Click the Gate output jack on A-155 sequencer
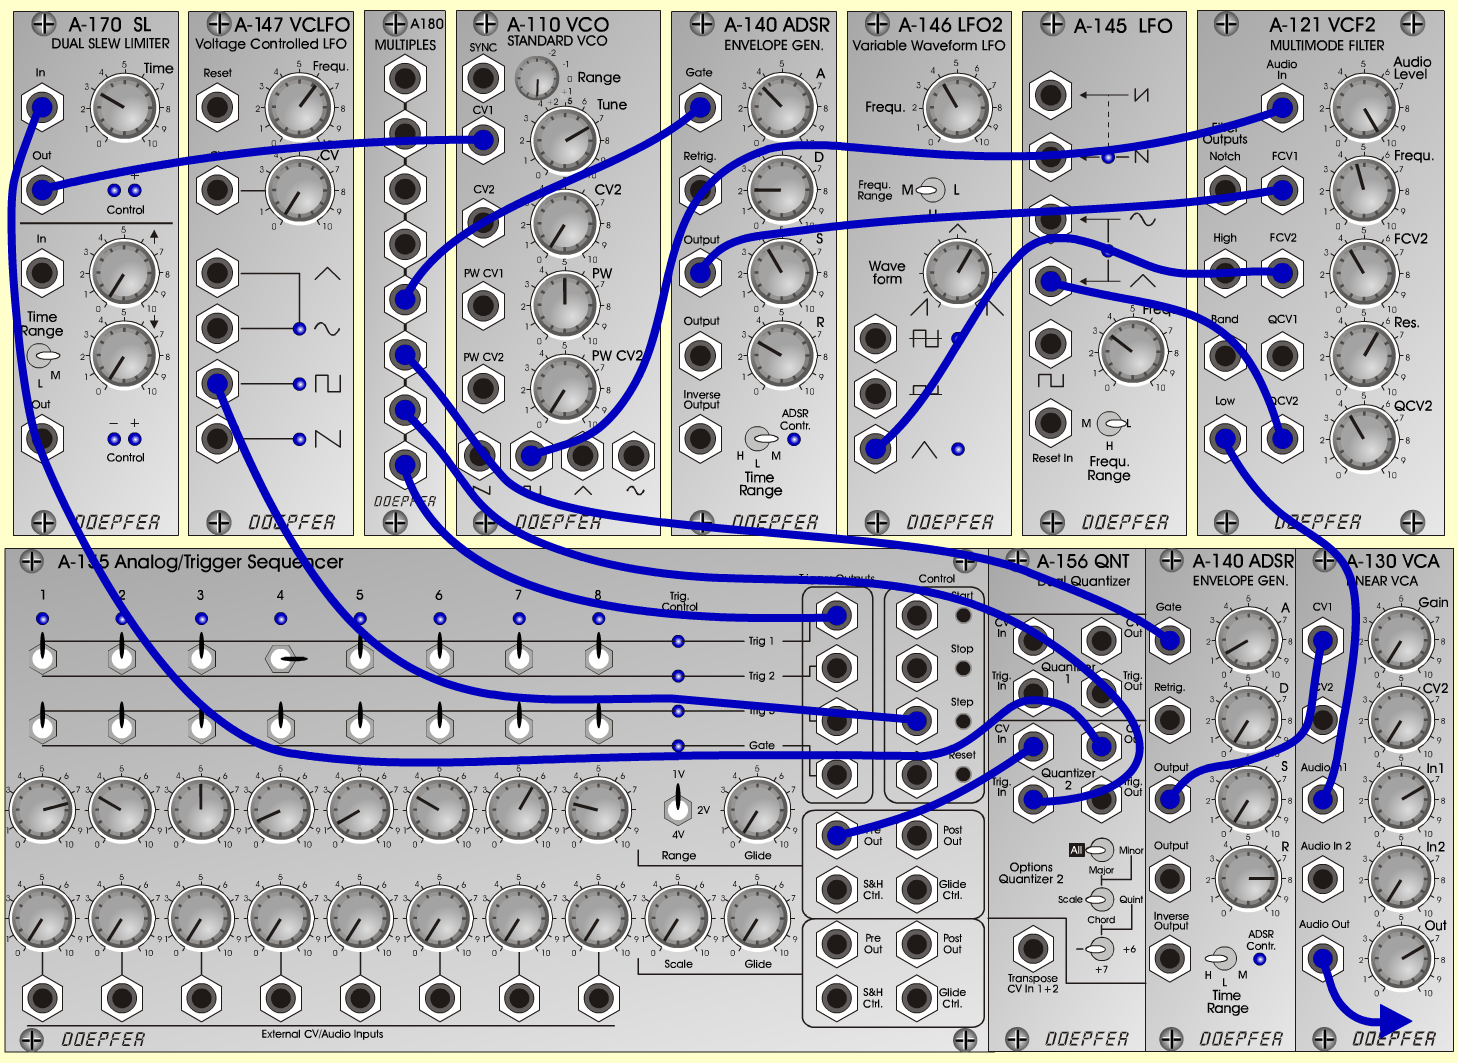 pyautogui.click(x=836, y=773)
